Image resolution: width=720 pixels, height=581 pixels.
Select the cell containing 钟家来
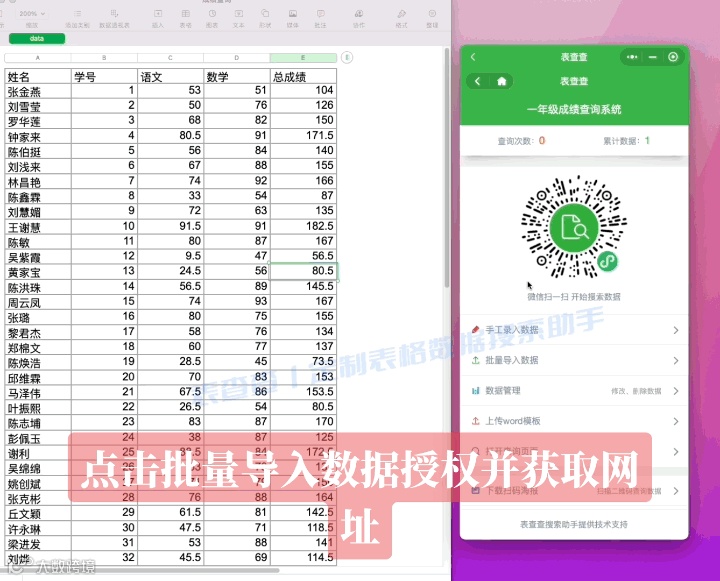coord(38,136)
